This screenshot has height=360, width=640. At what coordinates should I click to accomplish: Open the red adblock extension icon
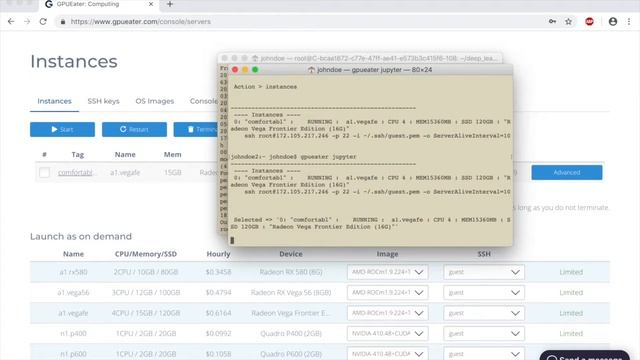point(589,22)
